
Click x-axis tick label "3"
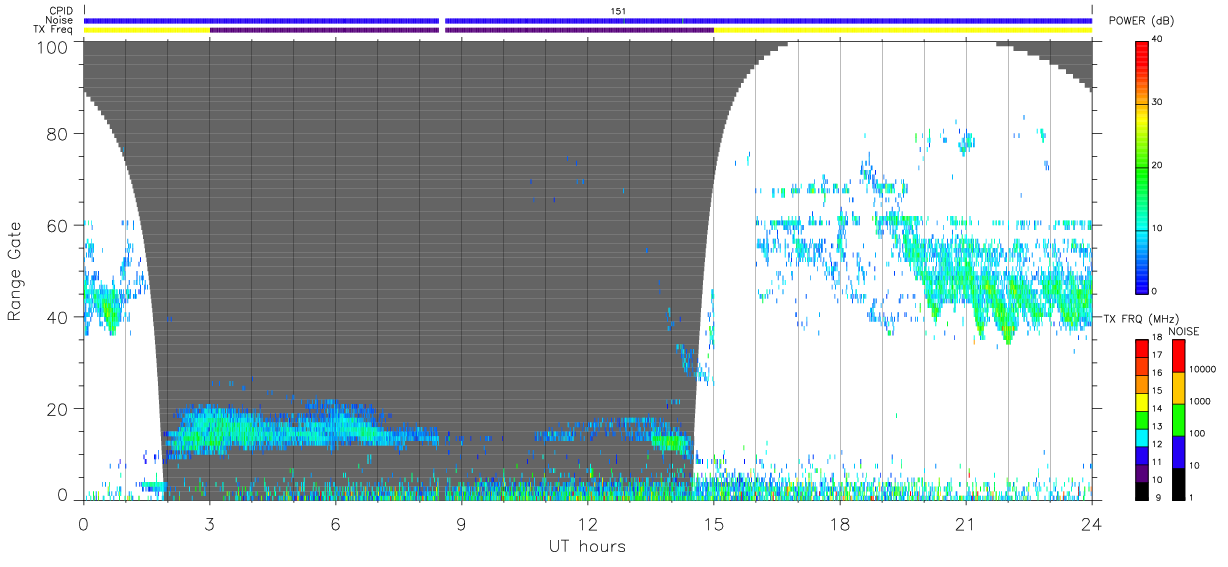(x=209, y=523)
